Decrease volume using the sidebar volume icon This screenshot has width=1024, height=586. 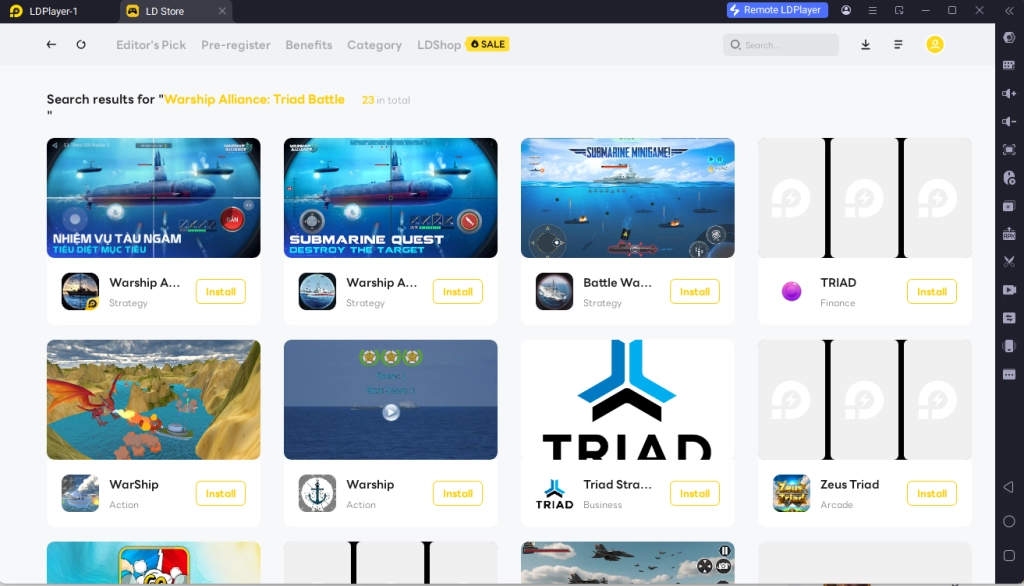[x=1010, y=120]
